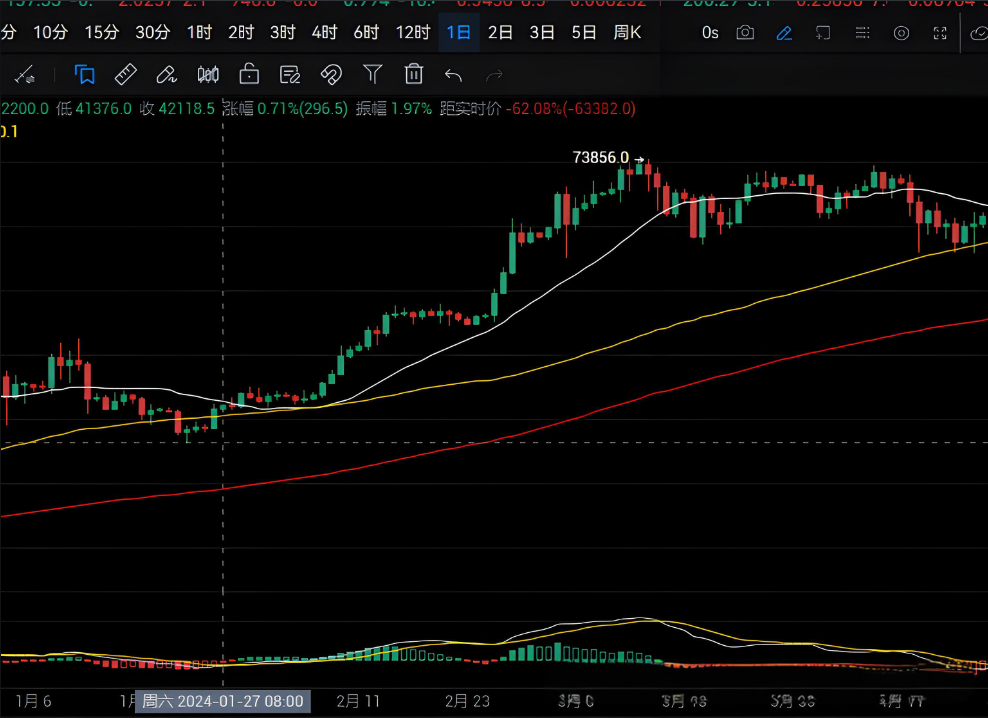Switch to the 1时 timeframe
This screenshot has height=718, width=988.
pos(199,33)
